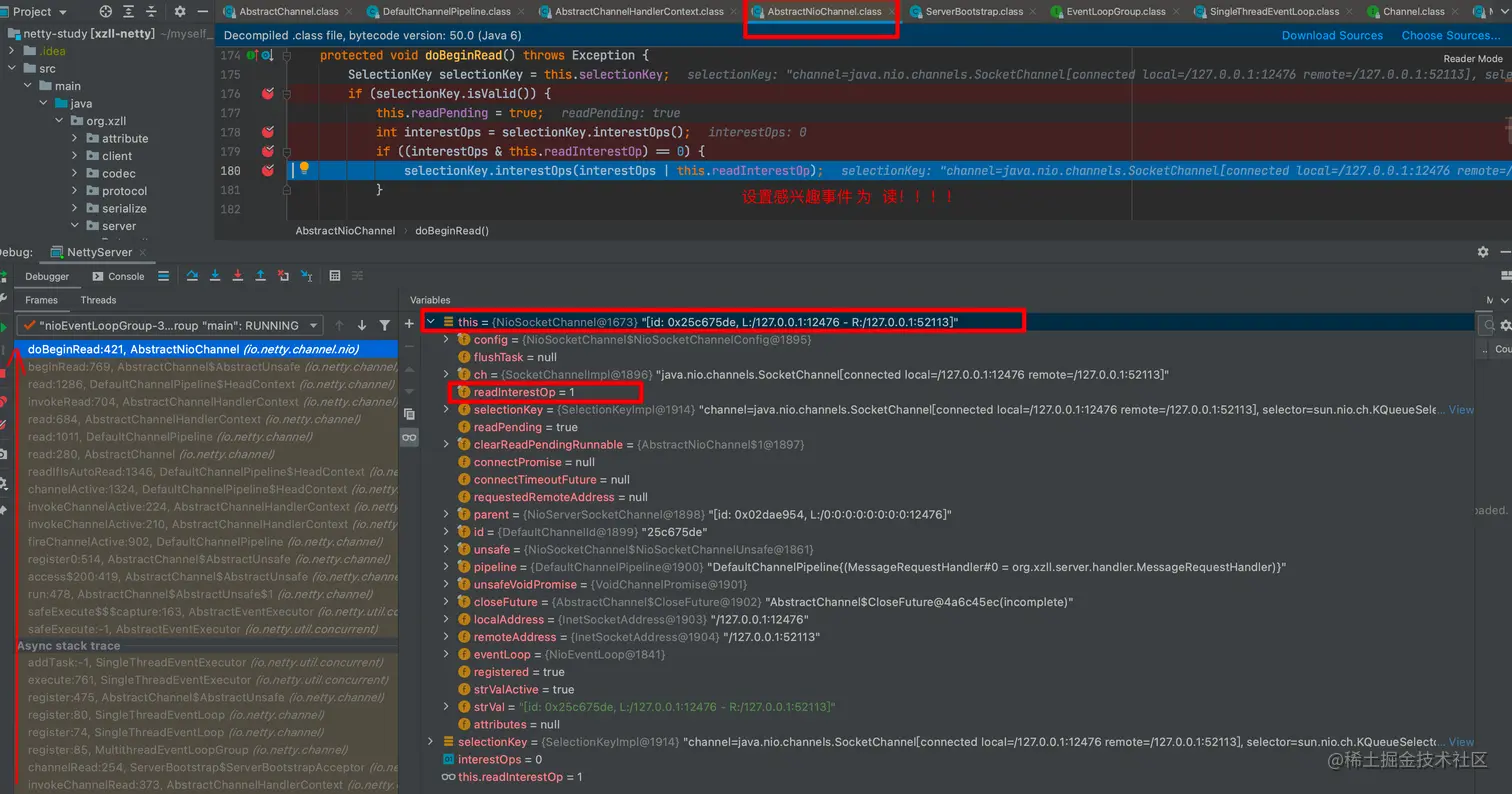Screen dimensions: 1512x794
Task: Expand the client folder
Action: click(75, 156)
